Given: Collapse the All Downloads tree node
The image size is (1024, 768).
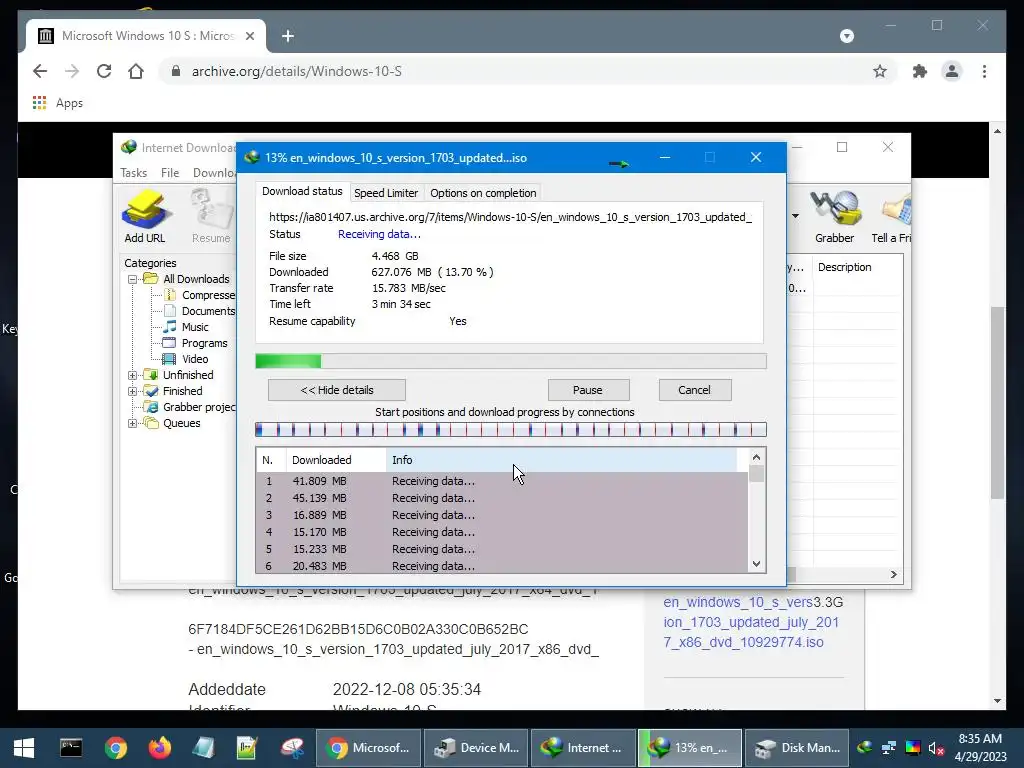Looking at the screenshot, I should [133, 279].
